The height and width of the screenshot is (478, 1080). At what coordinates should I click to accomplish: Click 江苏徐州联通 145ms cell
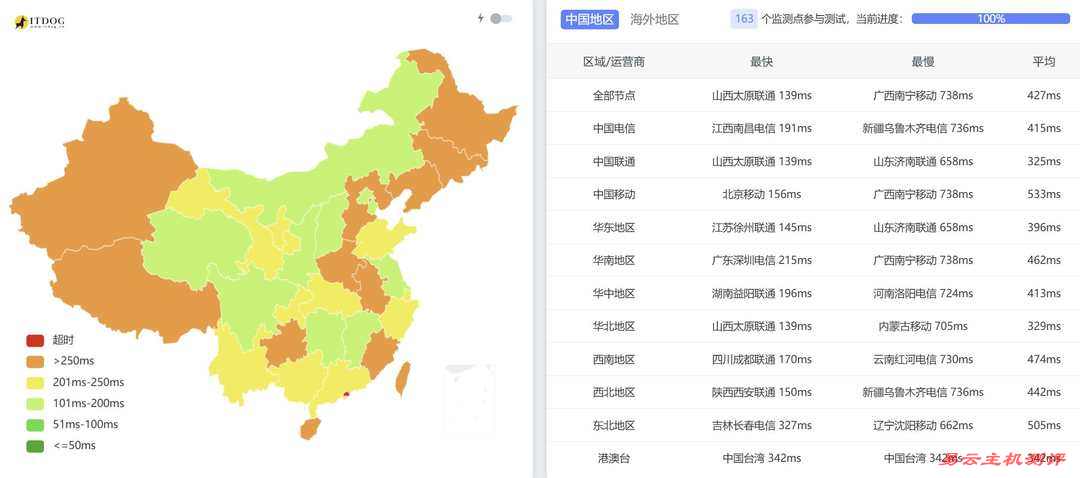[x=762, y=227]
